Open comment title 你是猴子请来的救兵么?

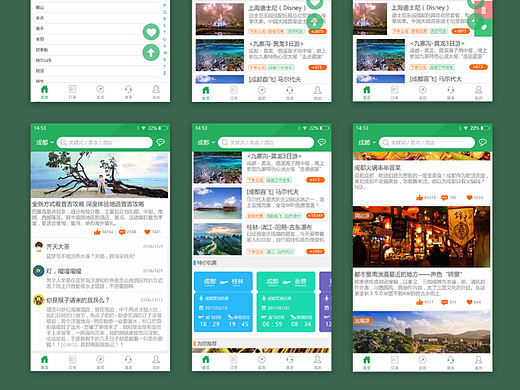pyautogui.click(x=78, y=300)
